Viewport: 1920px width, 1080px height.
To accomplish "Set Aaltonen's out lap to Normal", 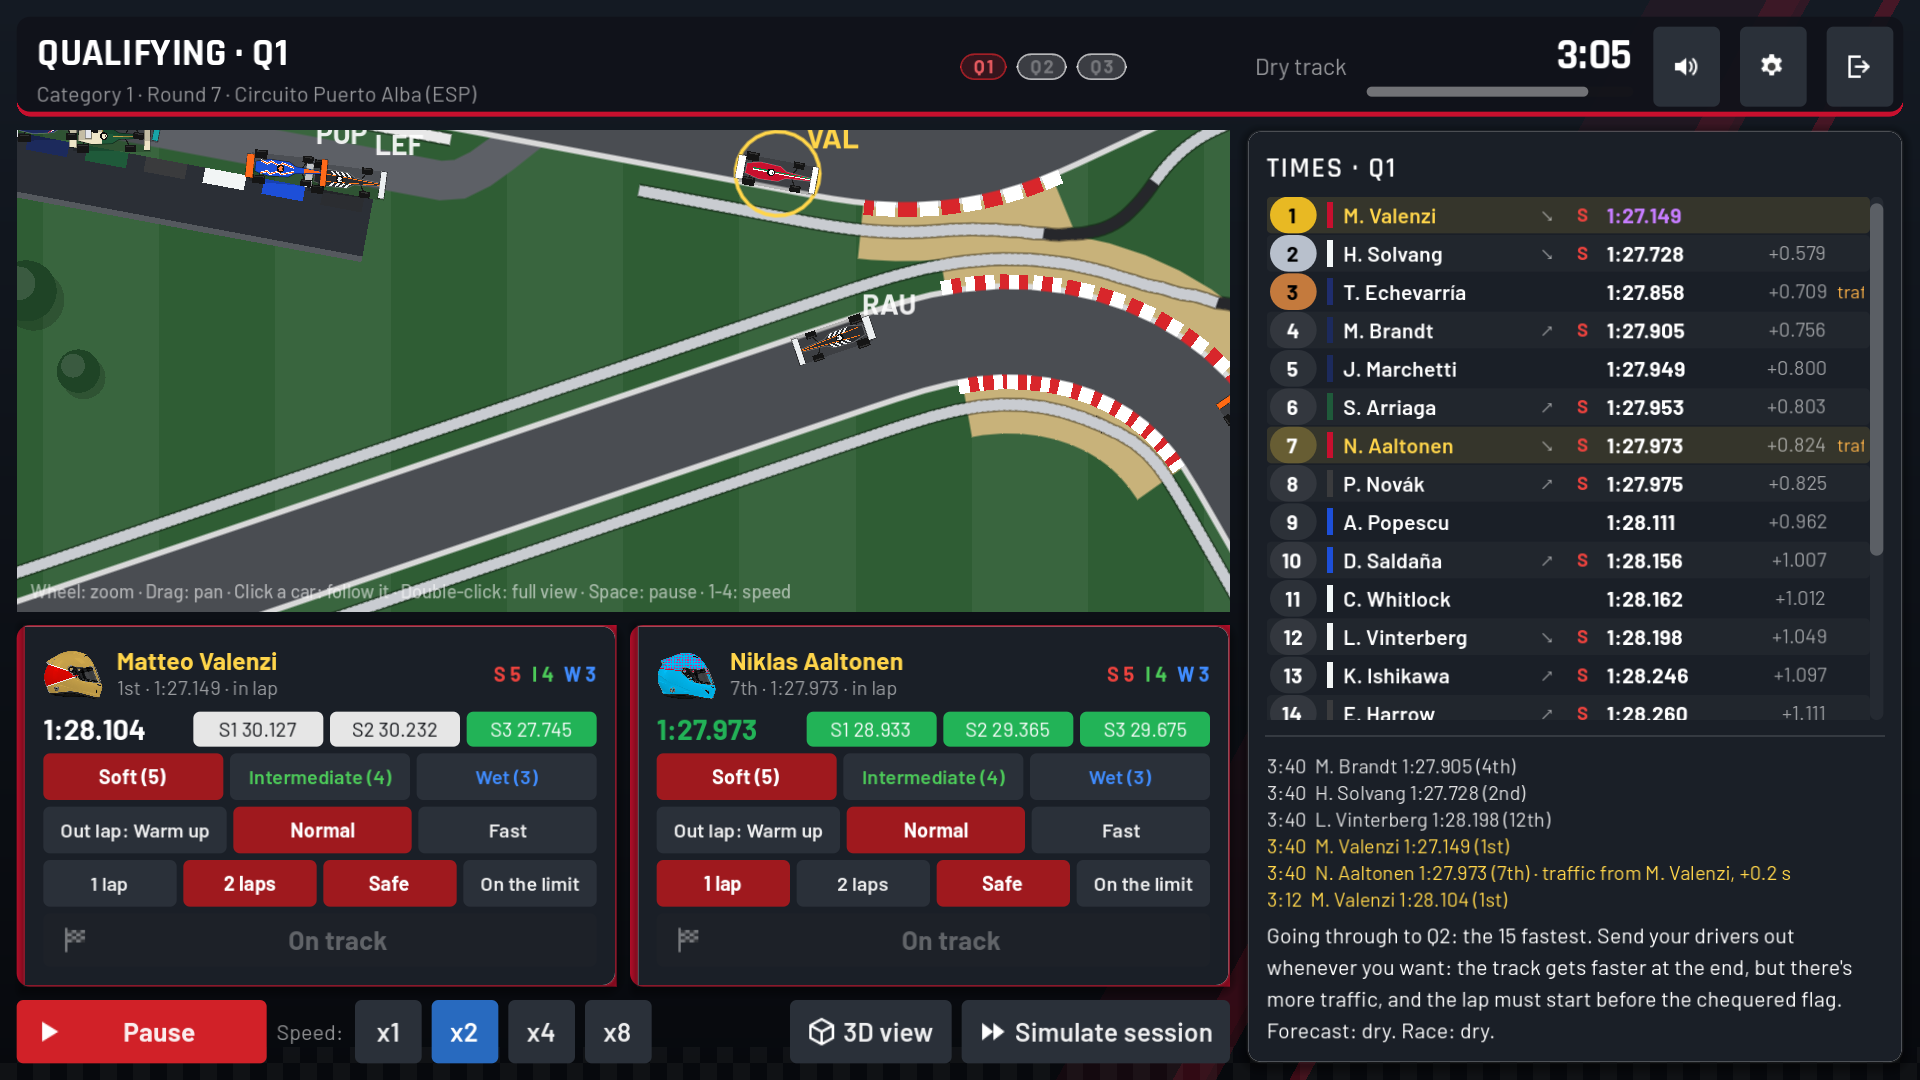I will 936,831.
